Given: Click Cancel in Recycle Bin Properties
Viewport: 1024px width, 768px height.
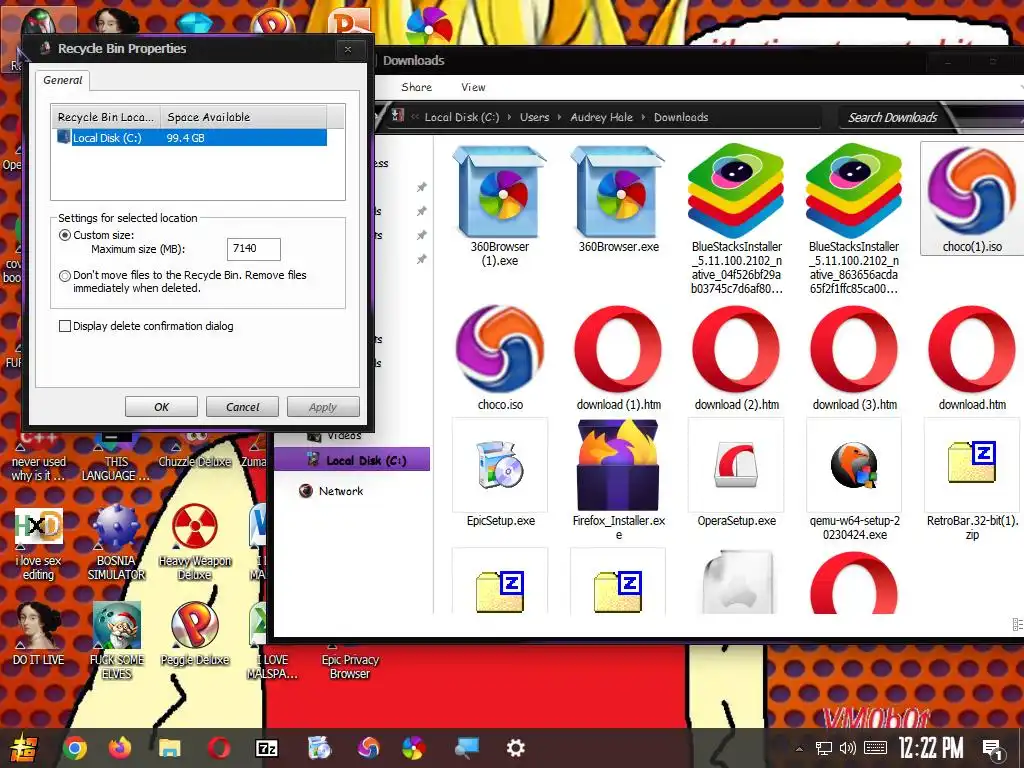Looking at the screenshot, I should click(242, 407).
